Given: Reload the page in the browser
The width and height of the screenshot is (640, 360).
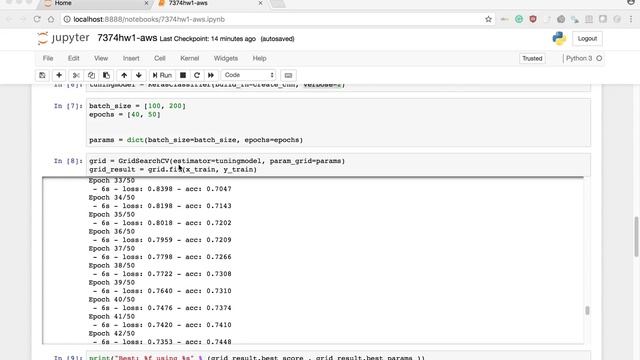Looking at the screenshot, I should point(37,19).
